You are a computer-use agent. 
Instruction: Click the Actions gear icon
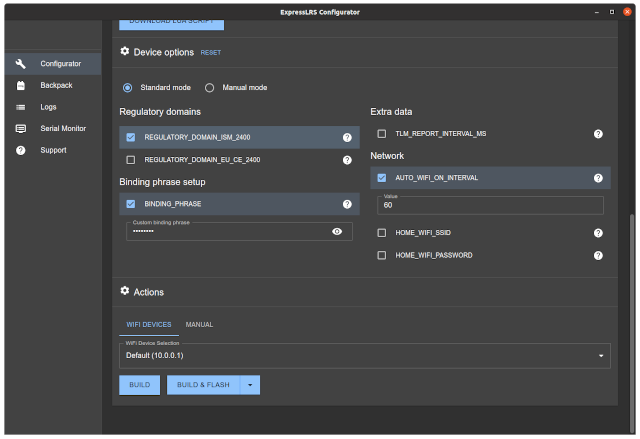pos(125,290)
